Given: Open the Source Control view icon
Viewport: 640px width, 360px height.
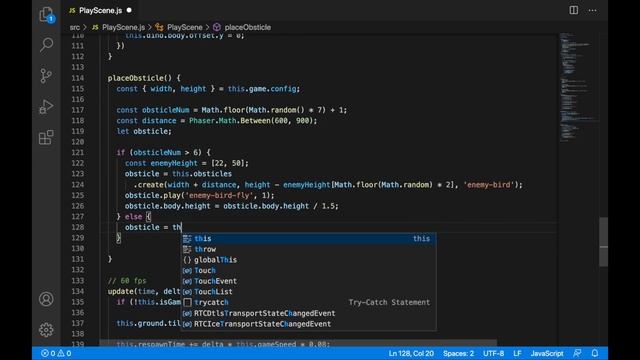Looking at the screenshot, I should [46, 76].
